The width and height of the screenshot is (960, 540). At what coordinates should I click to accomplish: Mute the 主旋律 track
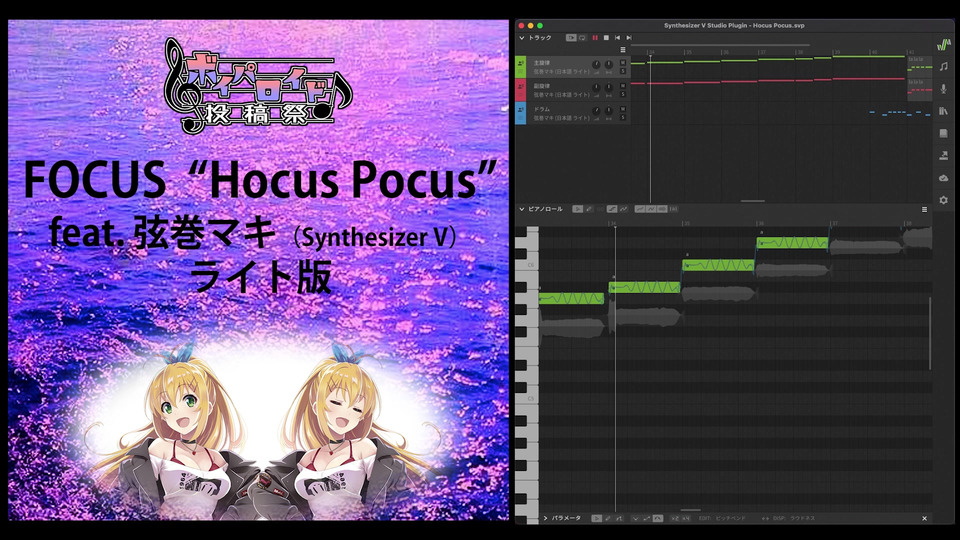pyautogui.click(x=623, y=63)
